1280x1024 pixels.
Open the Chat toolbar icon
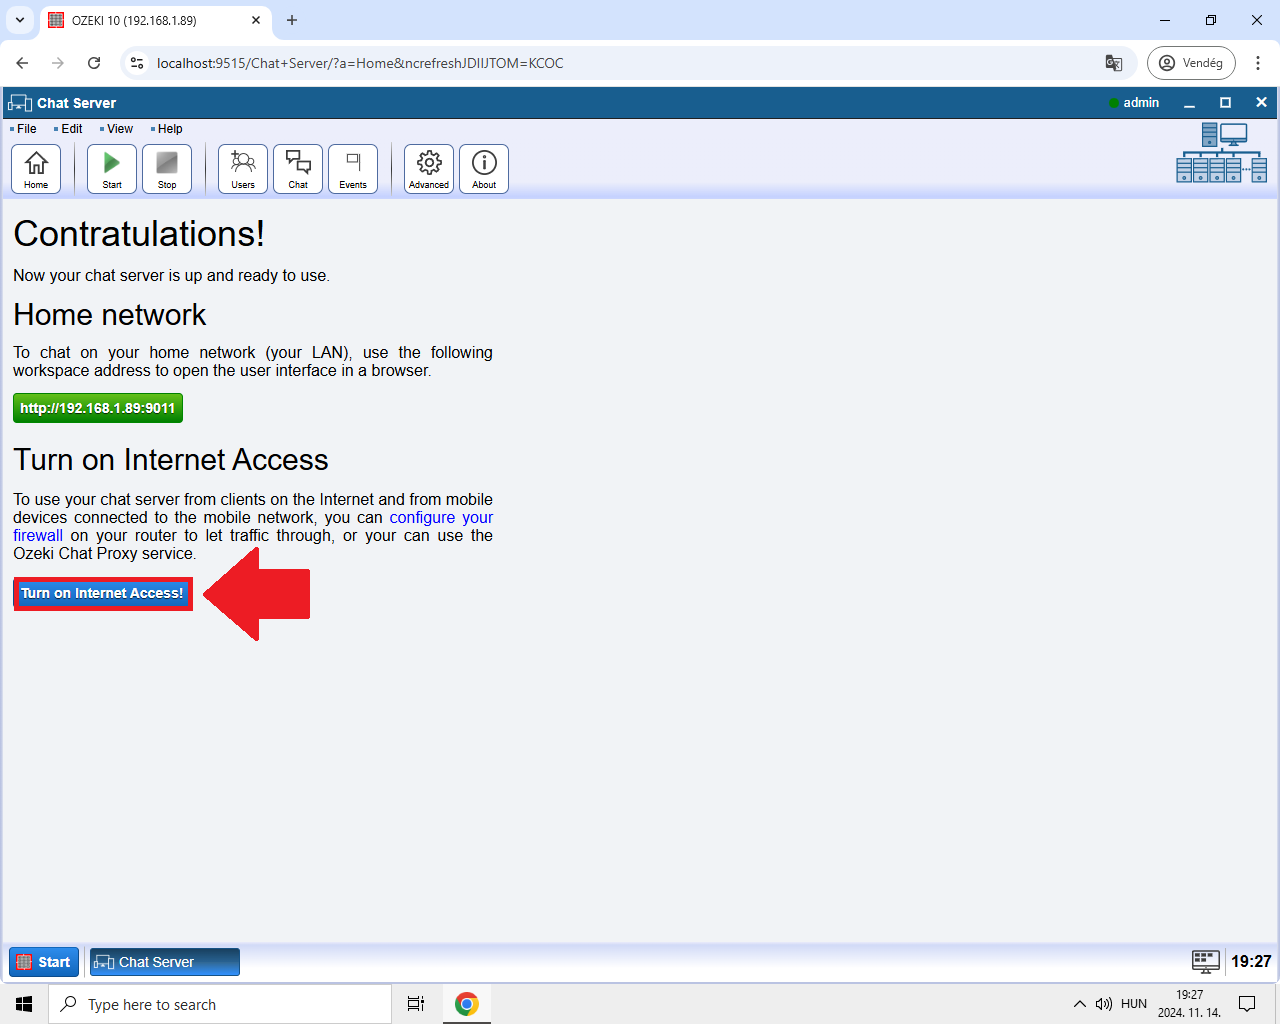pyautogui.click(x=298, y=168)
